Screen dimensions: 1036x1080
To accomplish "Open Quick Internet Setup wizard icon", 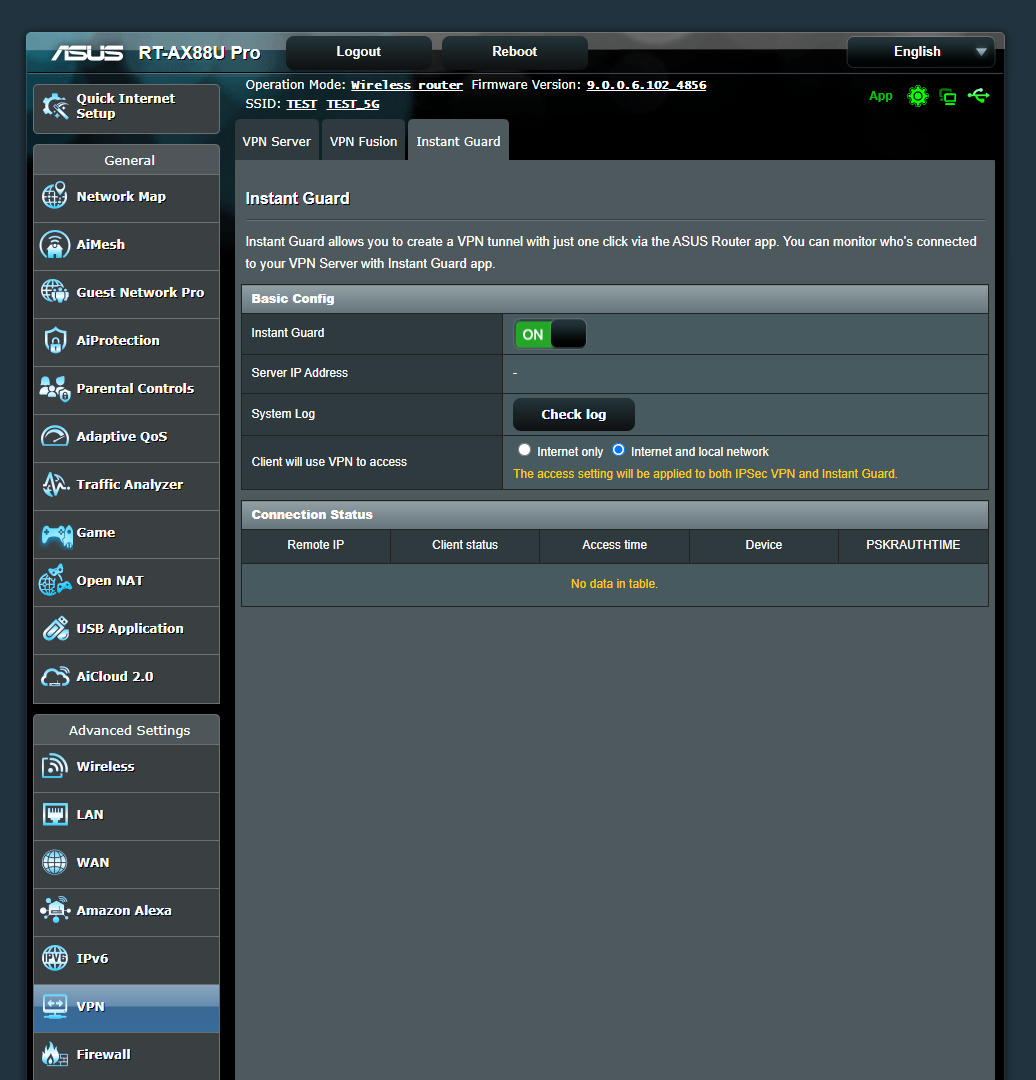I will [55, 107].
